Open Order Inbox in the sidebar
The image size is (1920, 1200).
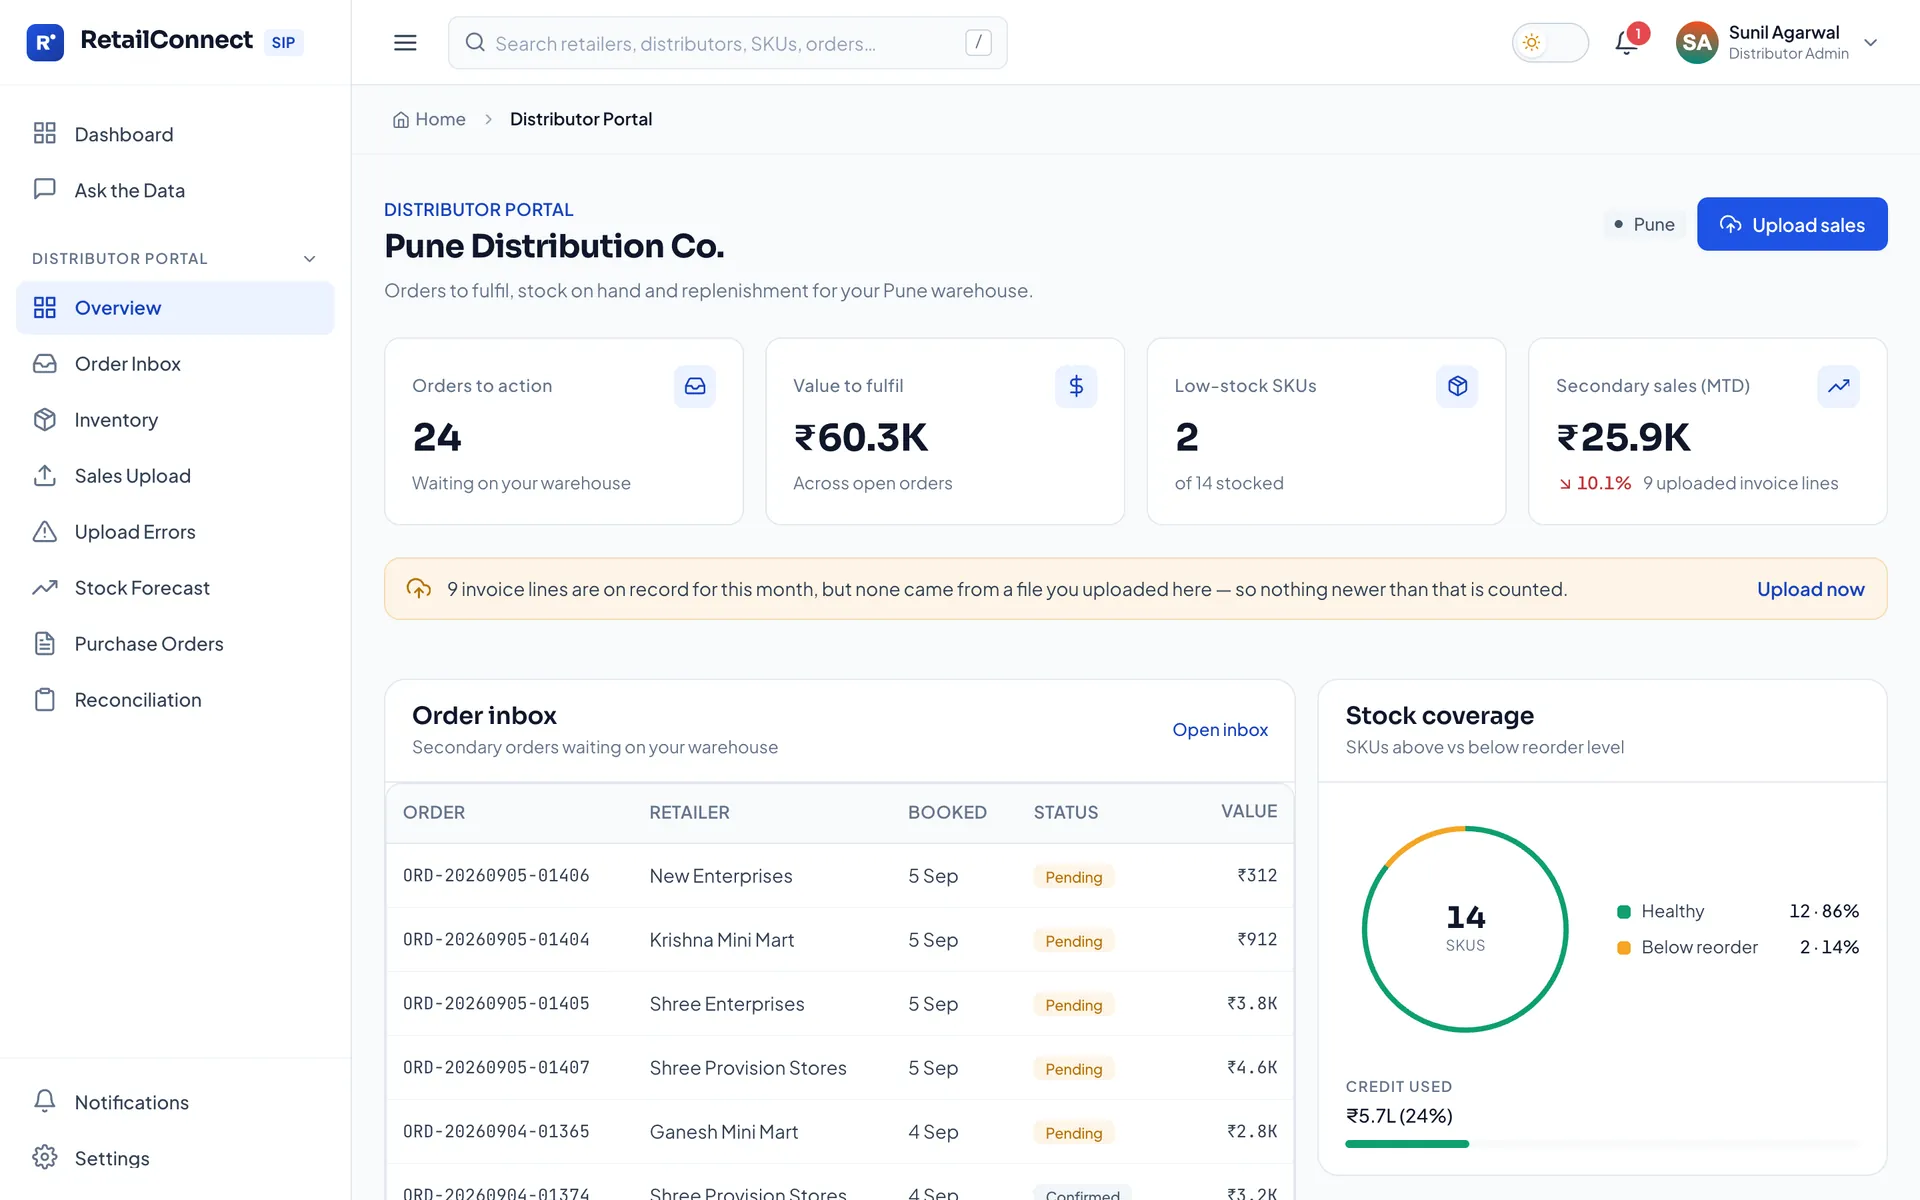pos(175,364)
